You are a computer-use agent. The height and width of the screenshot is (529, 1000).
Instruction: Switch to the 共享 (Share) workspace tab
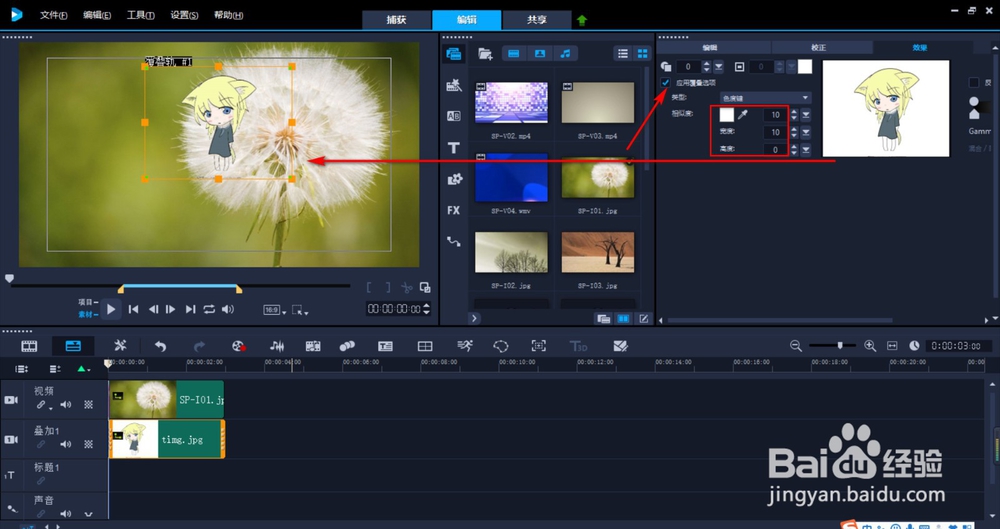coord(536,20)
